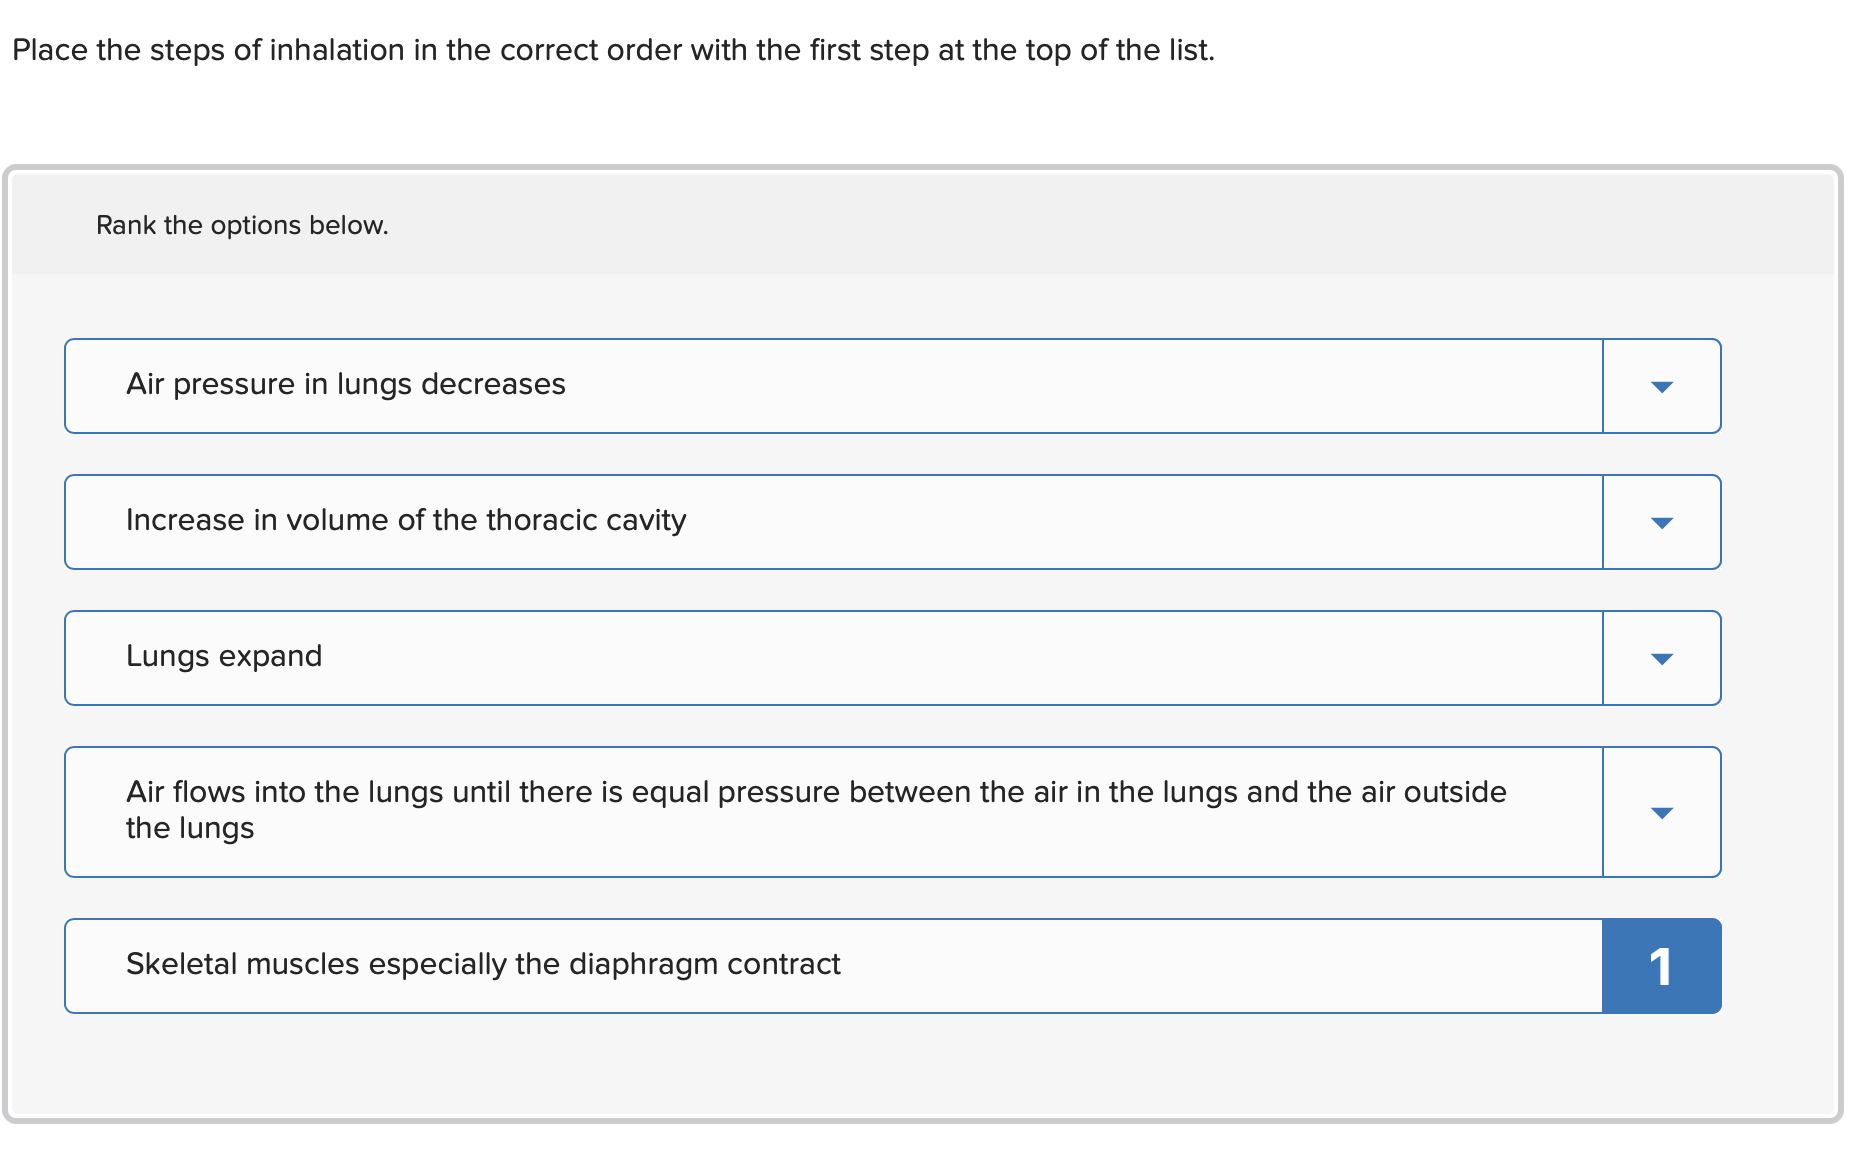Viewport: 1854px width, 1154px height.
Task: Click the "Air flows into the lungs" option text
Action: (x=815, y=793)
